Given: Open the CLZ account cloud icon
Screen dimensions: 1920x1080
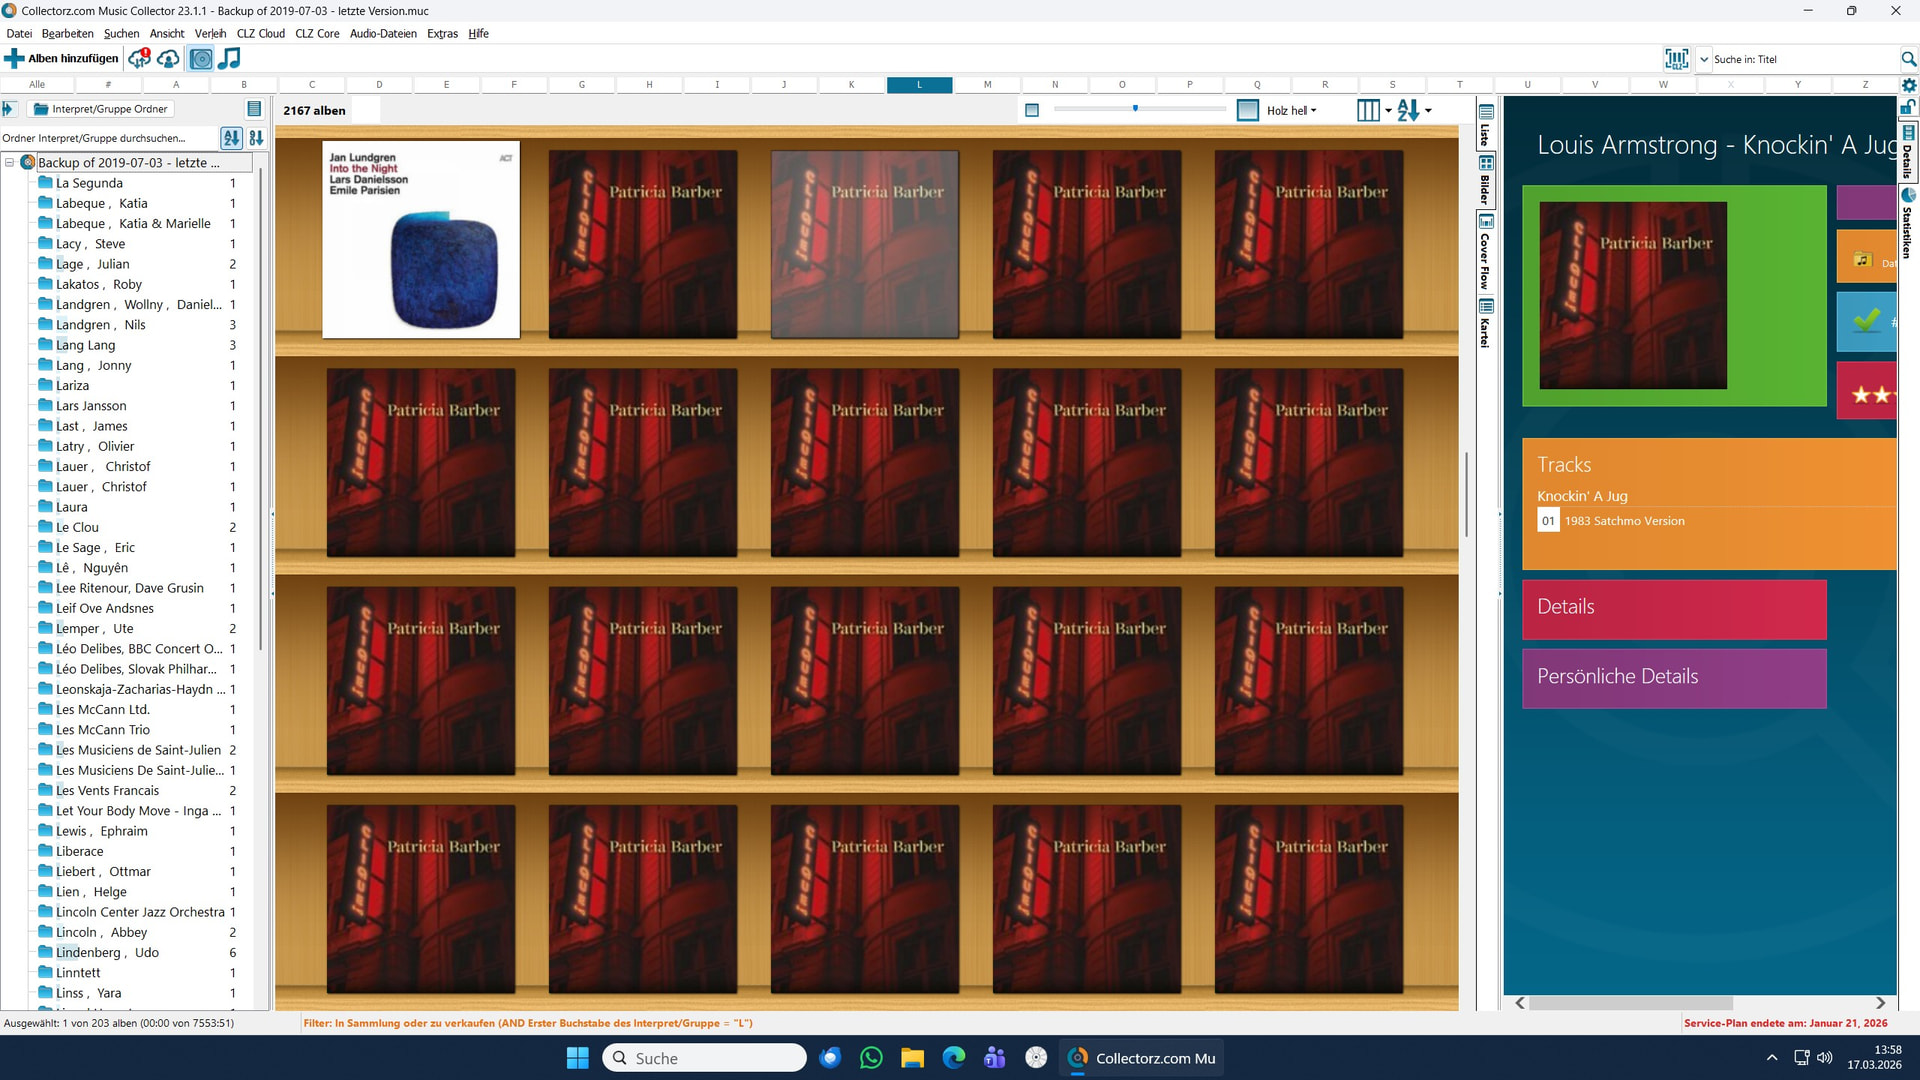Looking at the screenshot, I should (x=168, y=58).
